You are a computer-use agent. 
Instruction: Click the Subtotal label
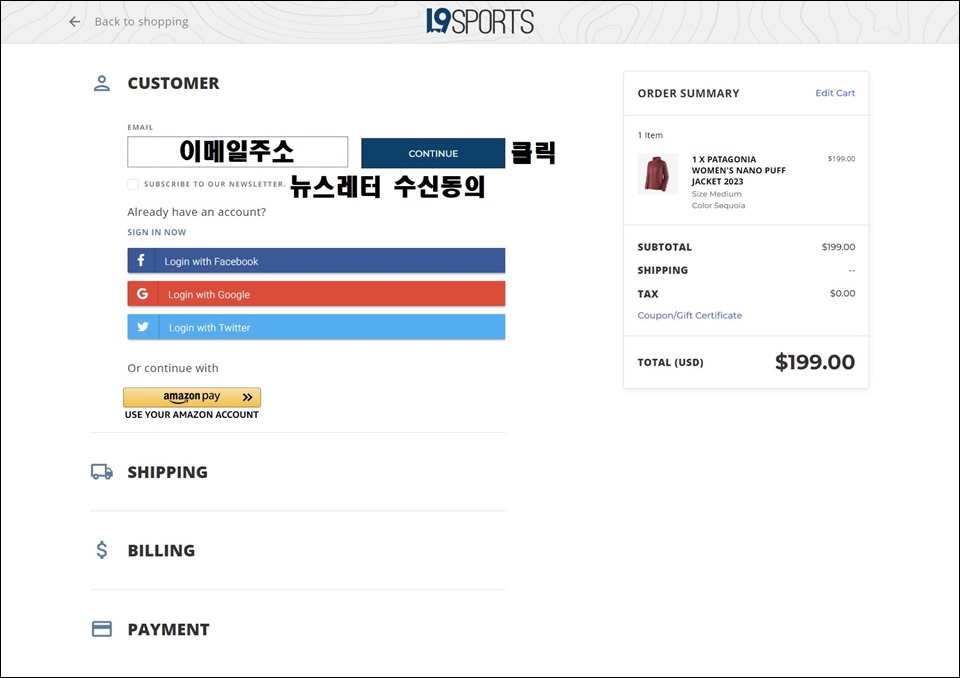(664, 247)
